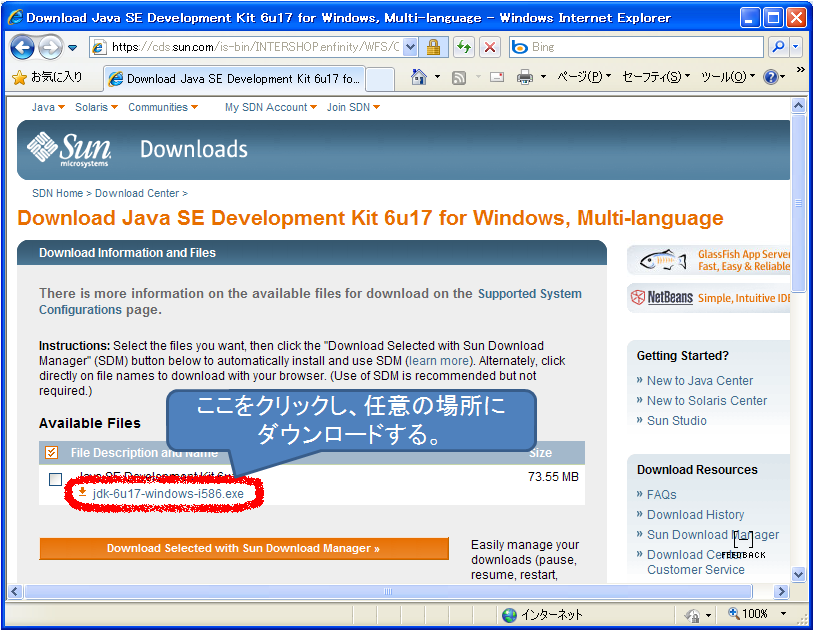Click the Bing search box
Viewport: 814px width, 631px height.
tap(636, 47)
